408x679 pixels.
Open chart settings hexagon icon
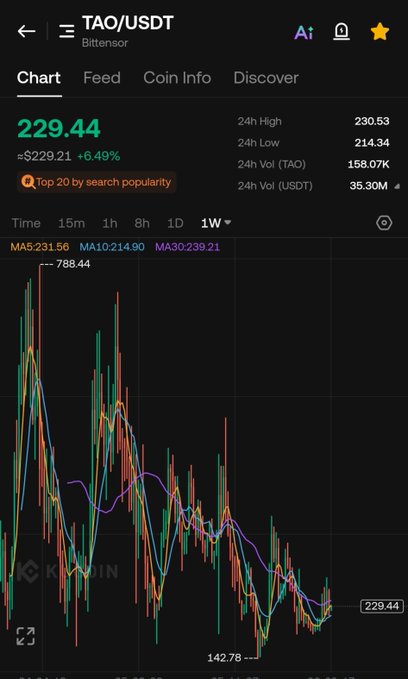[x=384, y=223]
